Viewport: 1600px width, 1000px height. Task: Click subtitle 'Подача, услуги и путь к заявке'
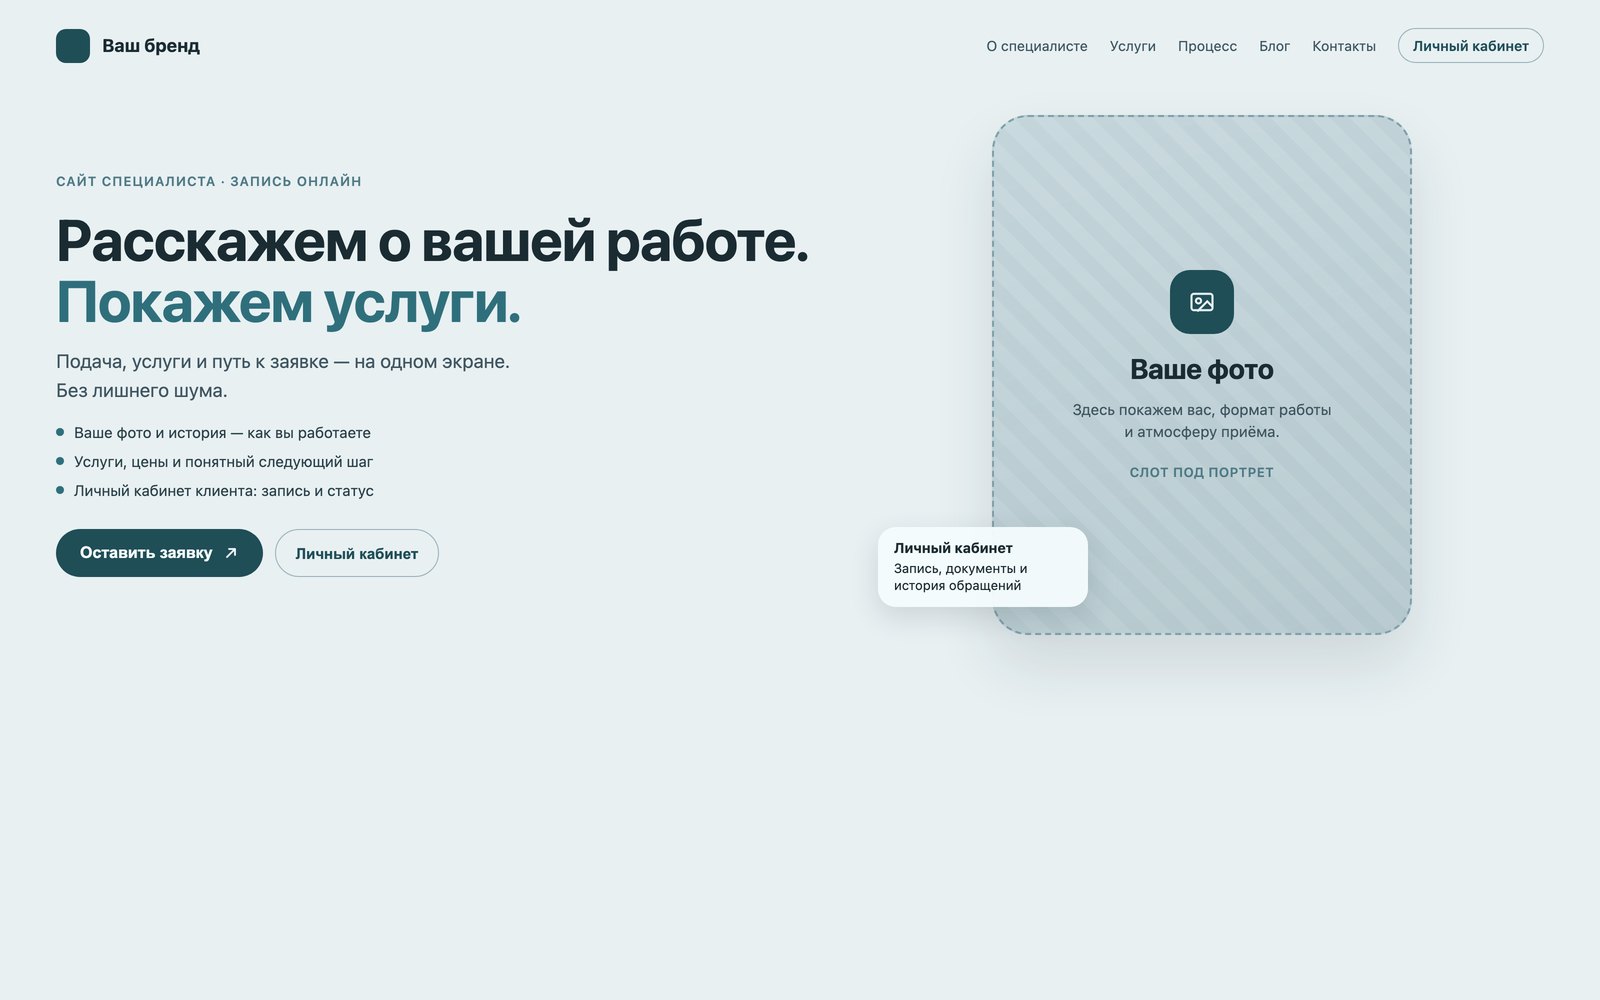(x=192, y=362)
